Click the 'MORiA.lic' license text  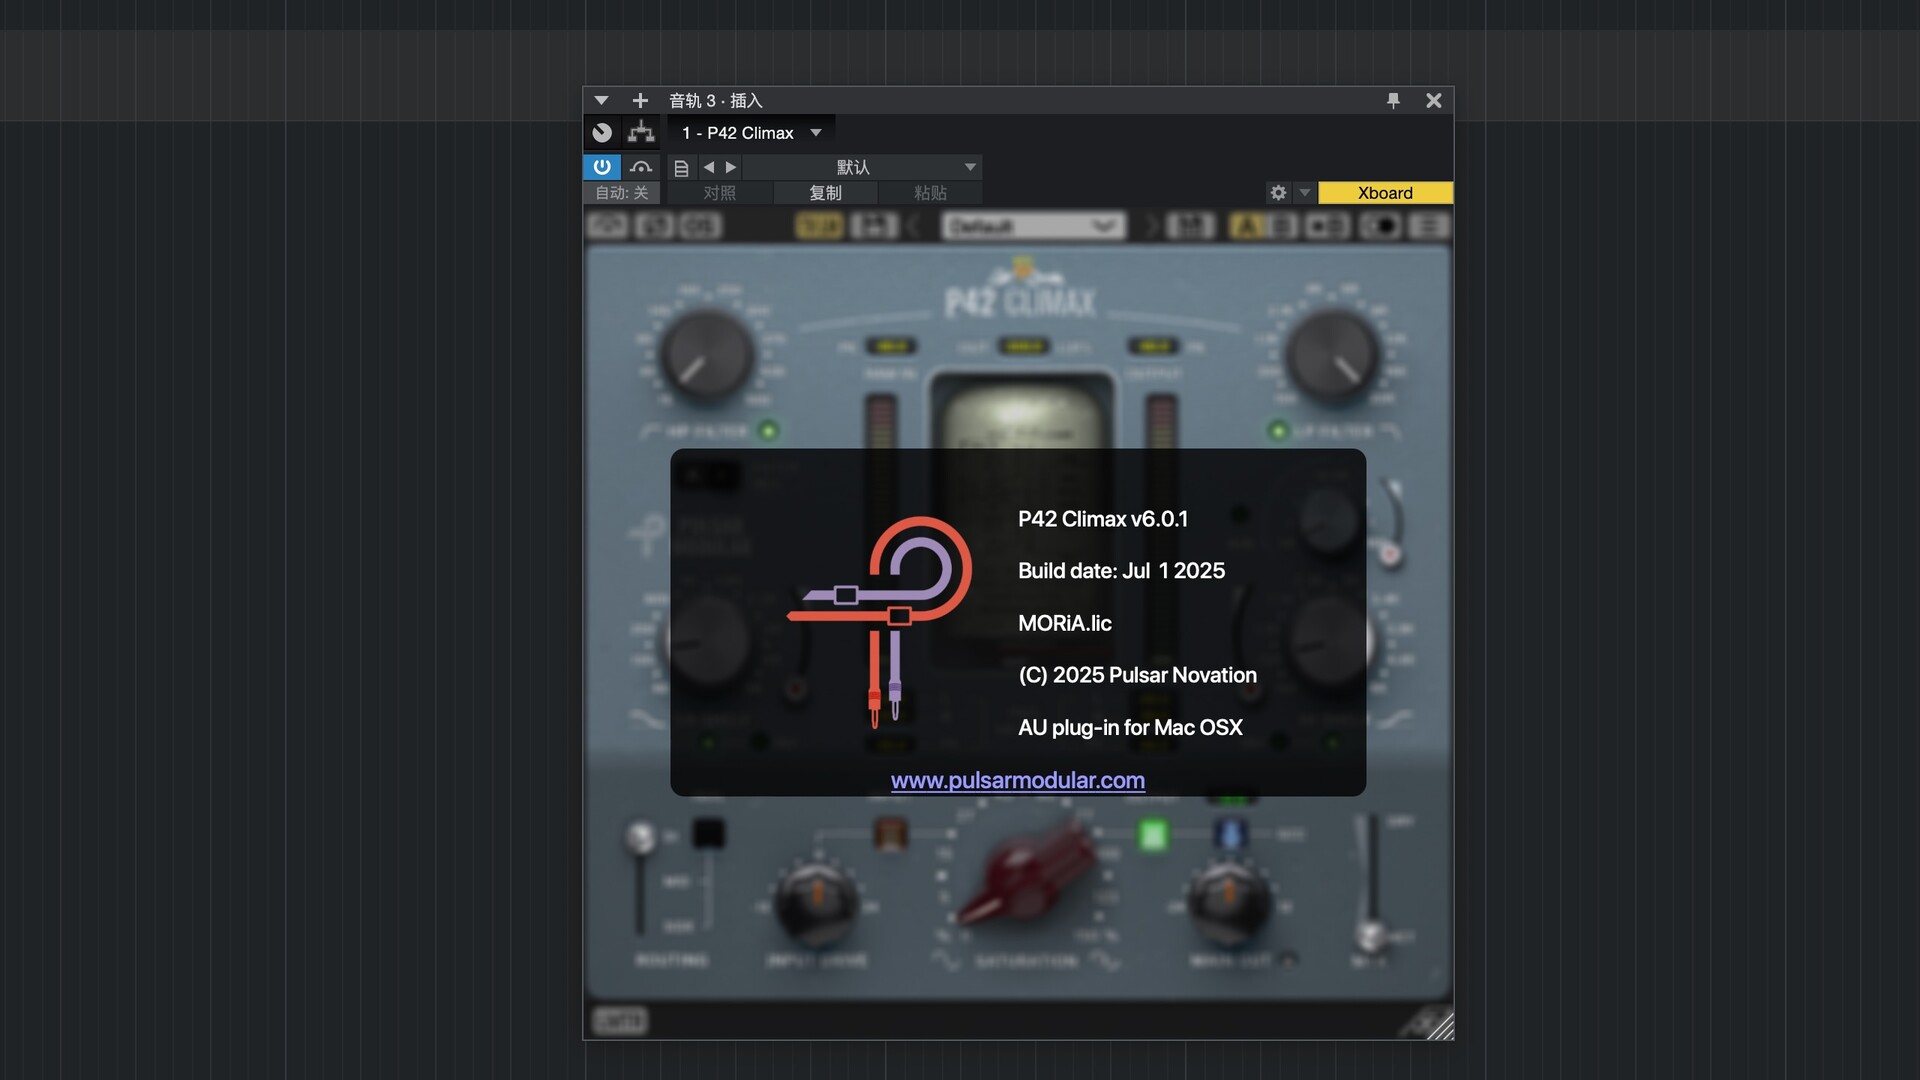[x=1065, y=623]
